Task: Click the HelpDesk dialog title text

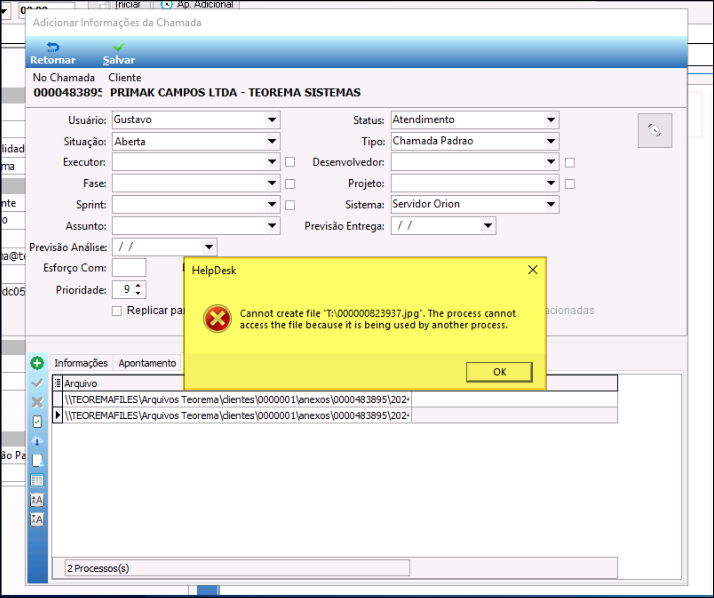Action: [x=214, y=271]
